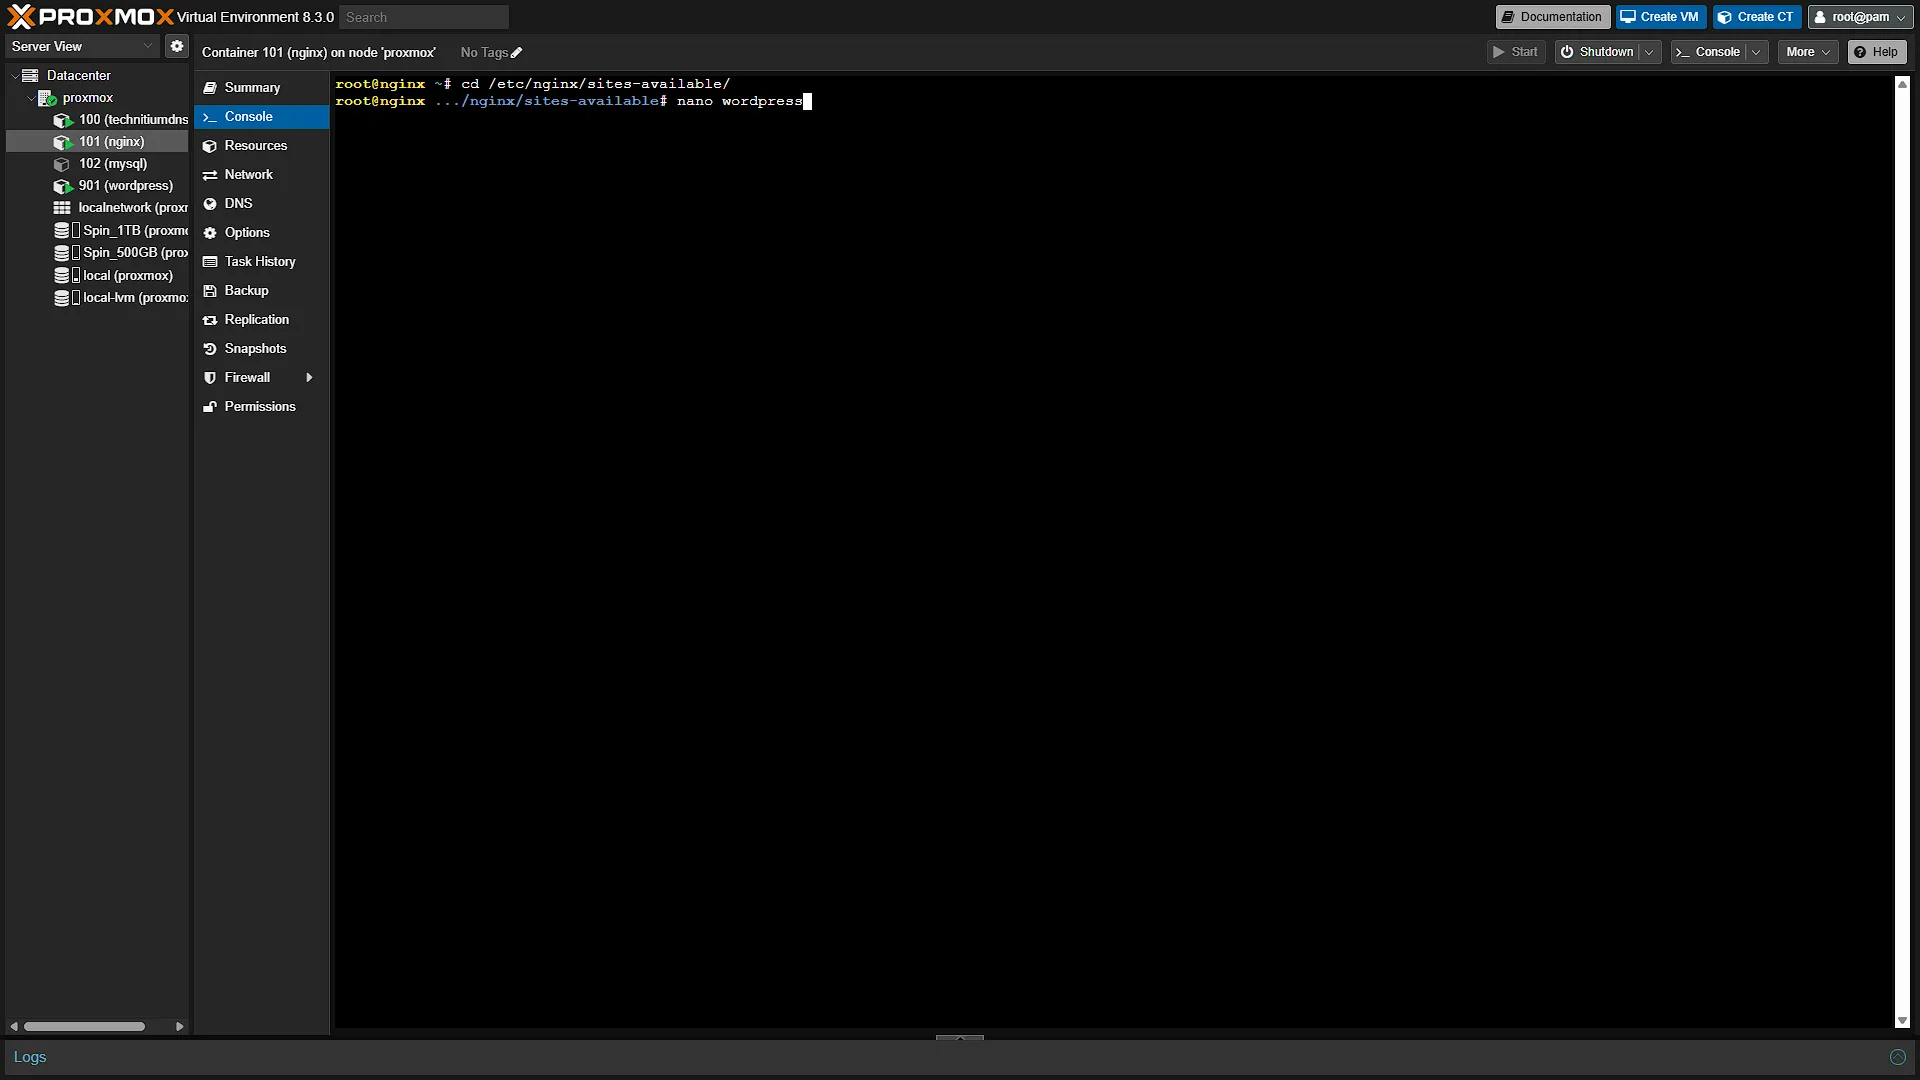This screenshot has width=1920, height=1080.
Task: Open the Replication panel
Action: pyautogui.click(x=261, y=320)
